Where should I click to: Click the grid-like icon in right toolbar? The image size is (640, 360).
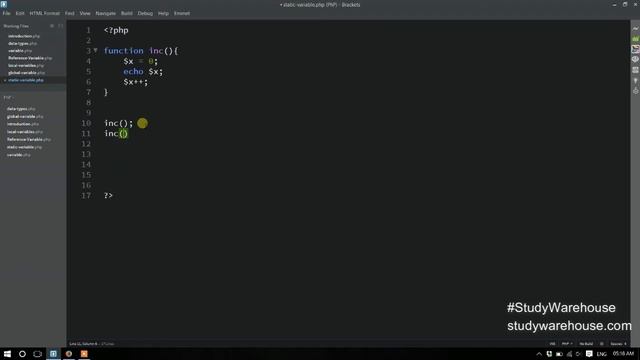coord(635,70)
